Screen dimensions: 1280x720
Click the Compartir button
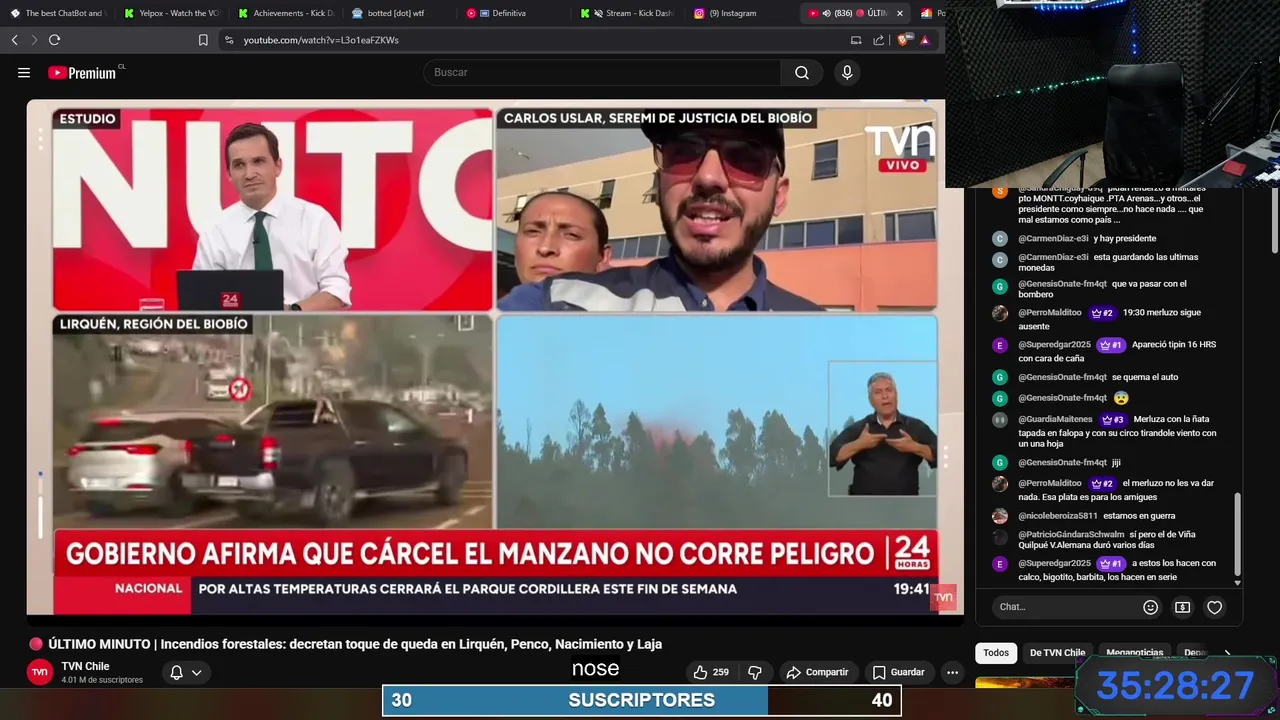[817, 672]
